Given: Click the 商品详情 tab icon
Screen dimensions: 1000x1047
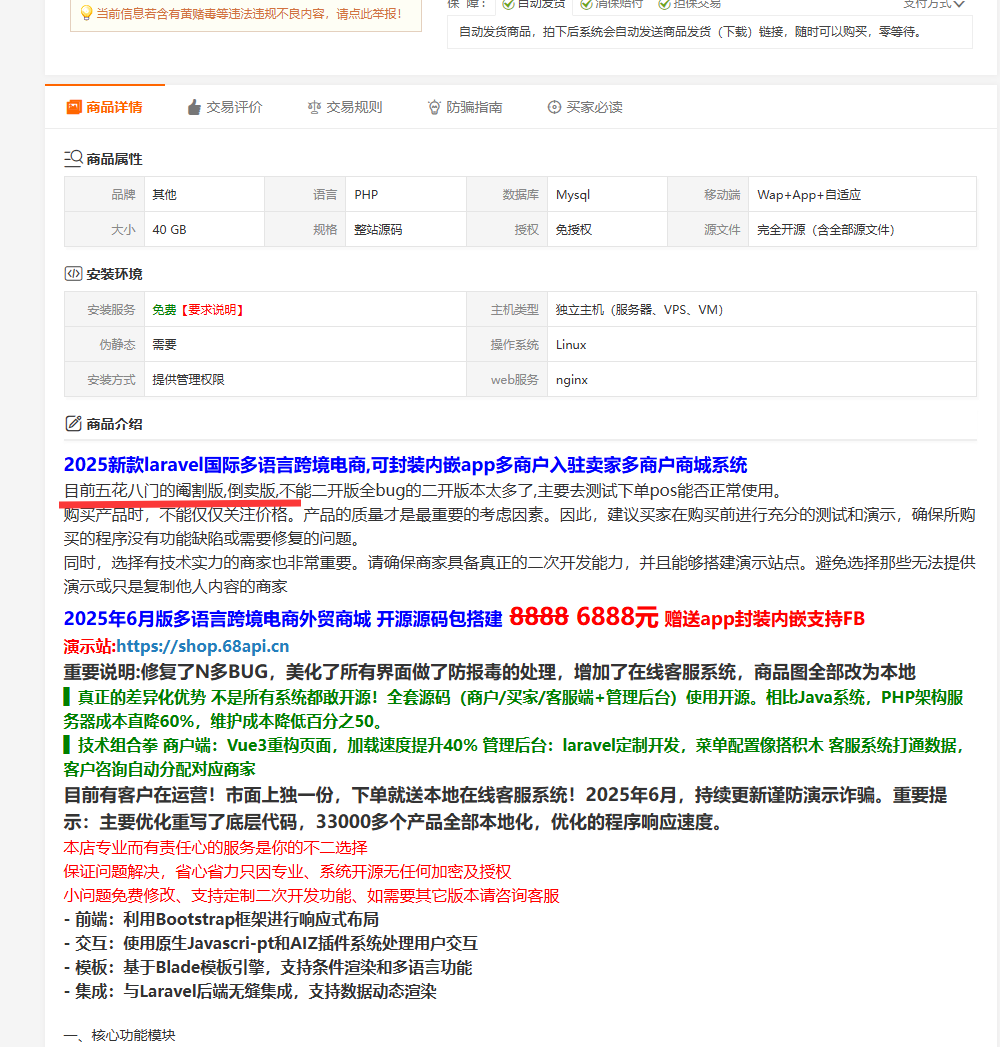Looking at the screenshot, I should [73, 107].
